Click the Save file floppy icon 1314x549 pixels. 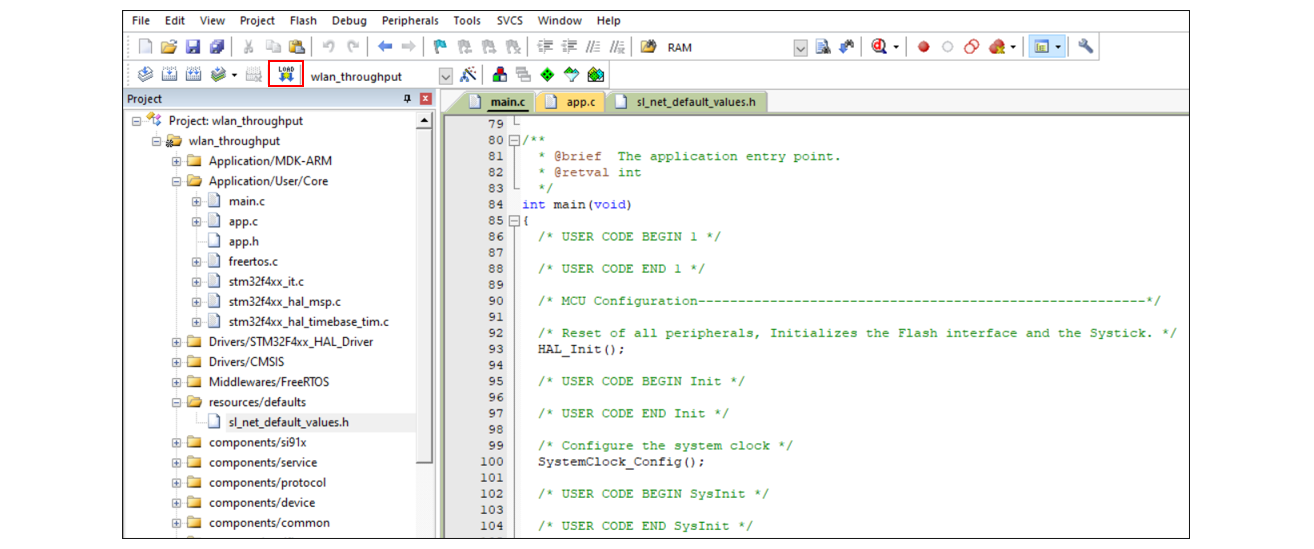click(x=194, y=47)
